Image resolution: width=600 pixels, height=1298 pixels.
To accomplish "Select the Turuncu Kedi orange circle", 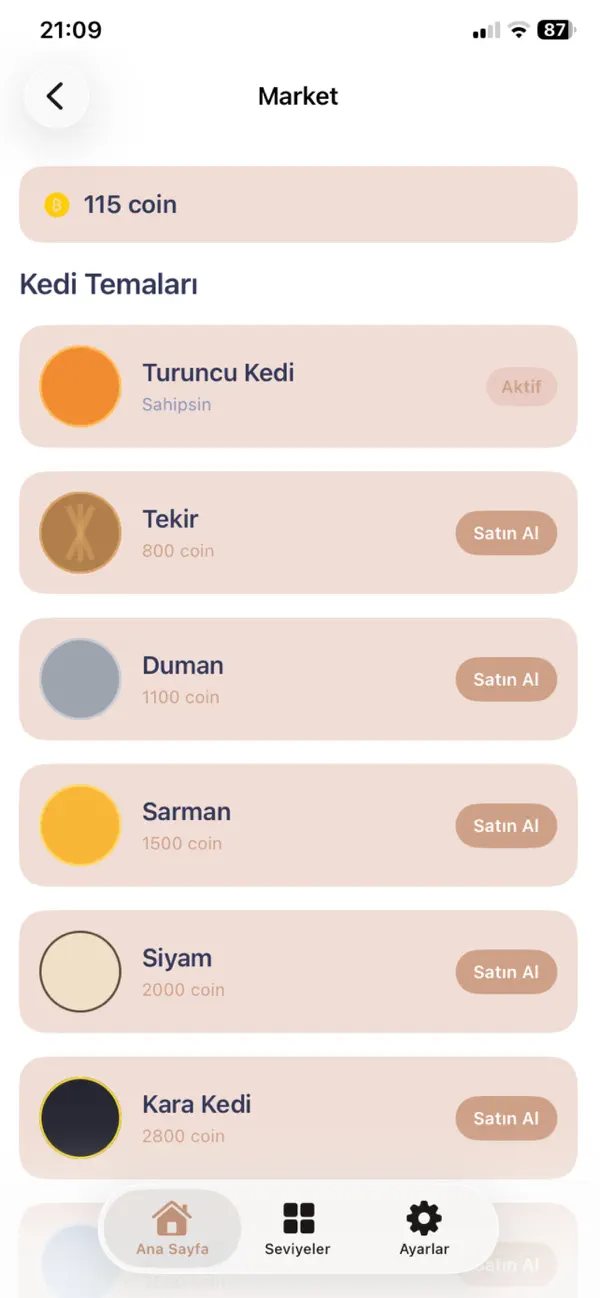I will (x=80, y=386).
